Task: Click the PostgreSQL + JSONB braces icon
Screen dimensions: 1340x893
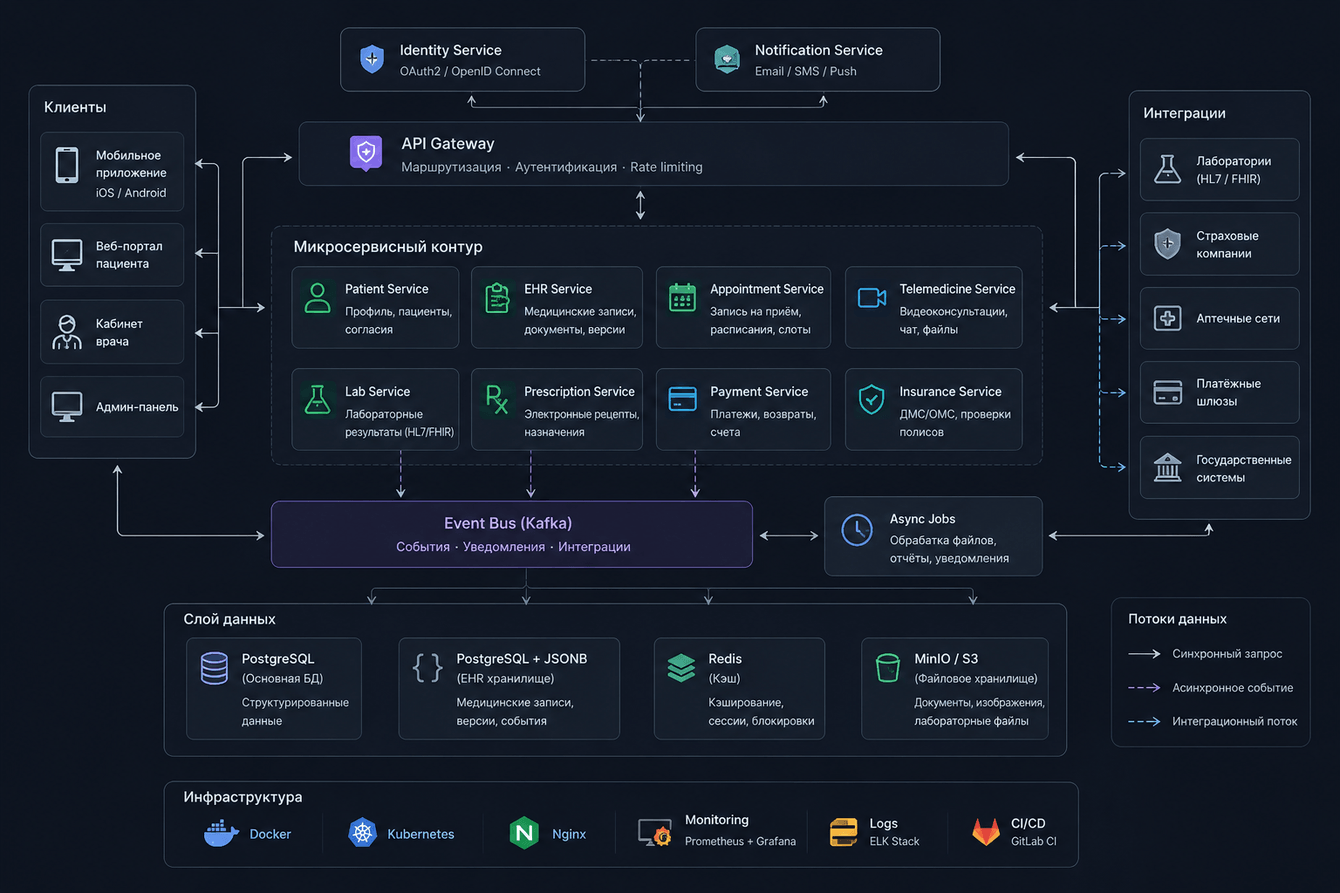Action: [x=428, y=668]
